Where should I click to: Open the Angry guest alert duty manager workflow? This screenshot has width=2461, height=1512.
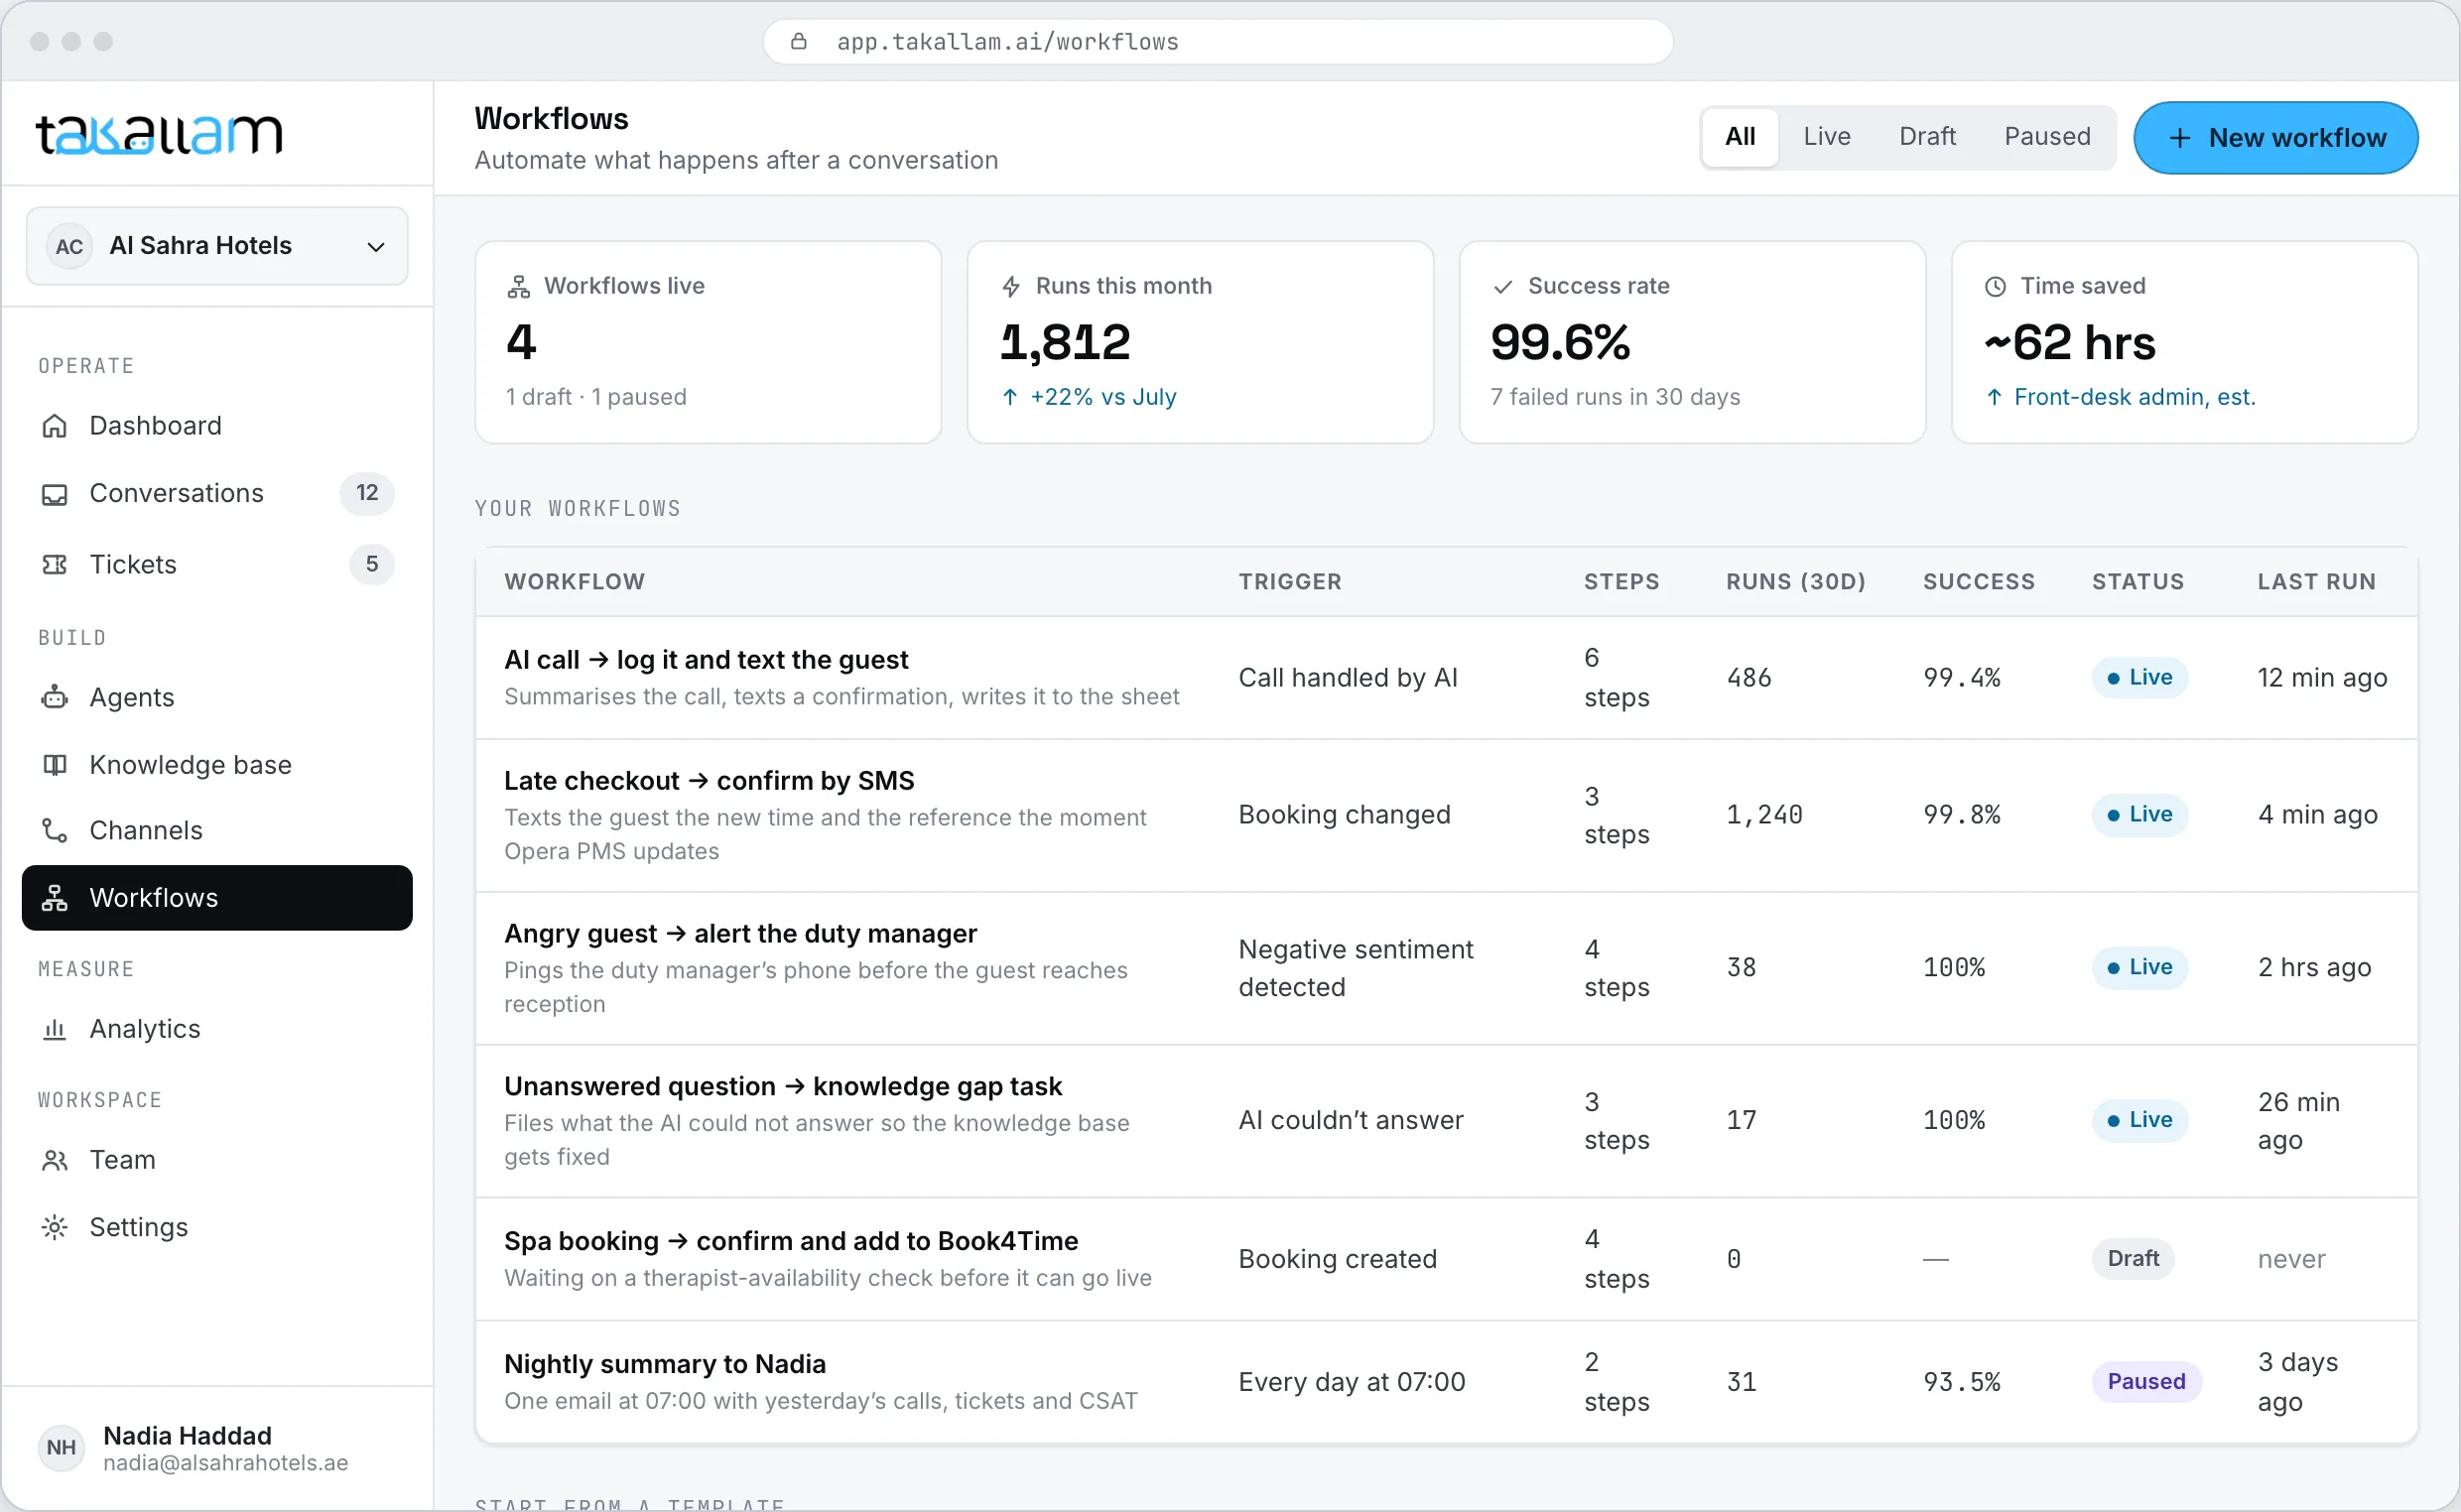tap(1446, 969)
